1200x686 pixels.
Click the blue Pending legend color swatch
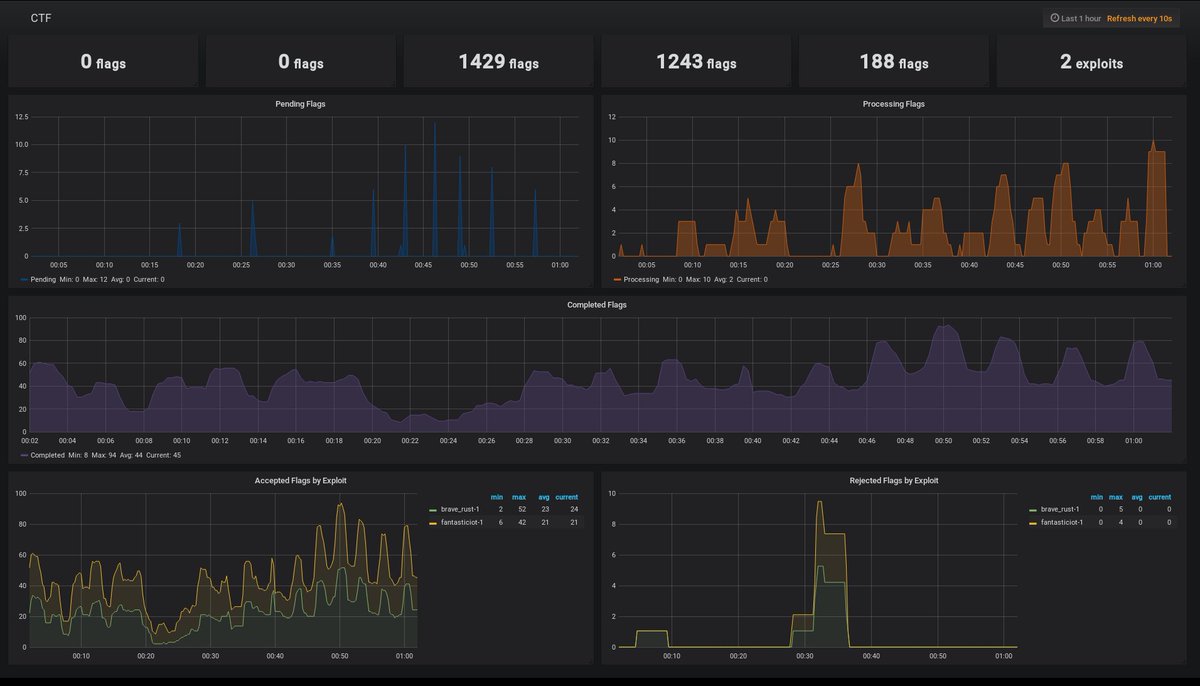tap(25, 280)
